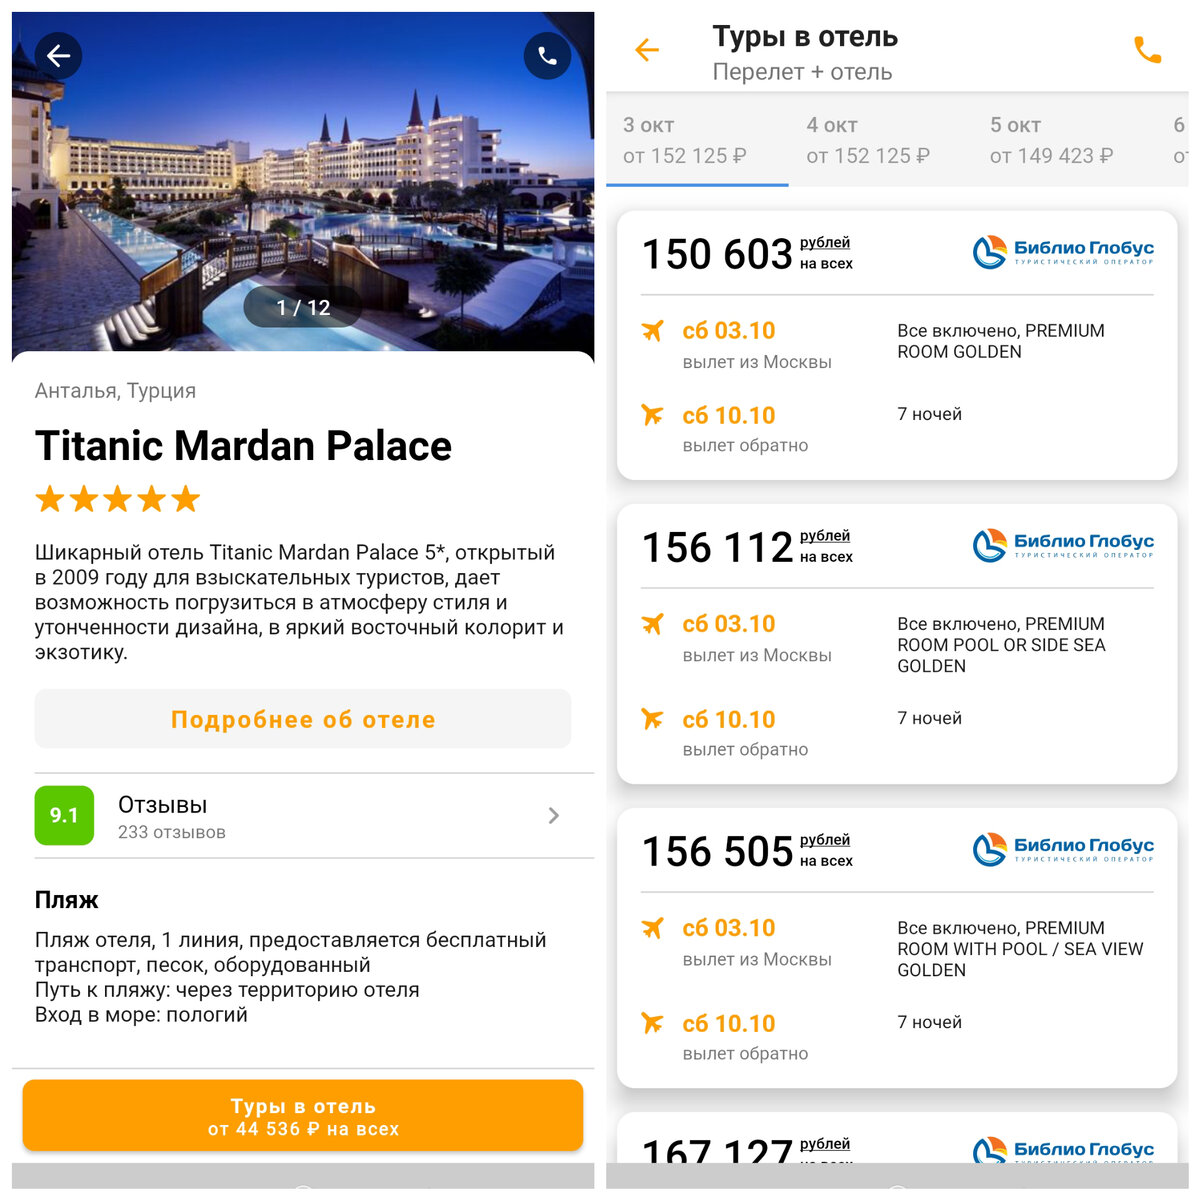1200x1200 pixels.
Task: Open the 156 505 rubles tour offer
Action: [x=897, y=948]
